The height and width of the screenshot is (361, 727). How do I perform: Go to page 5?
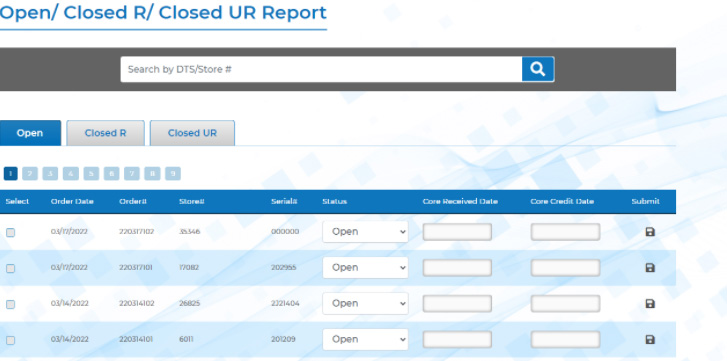point(91,174)
